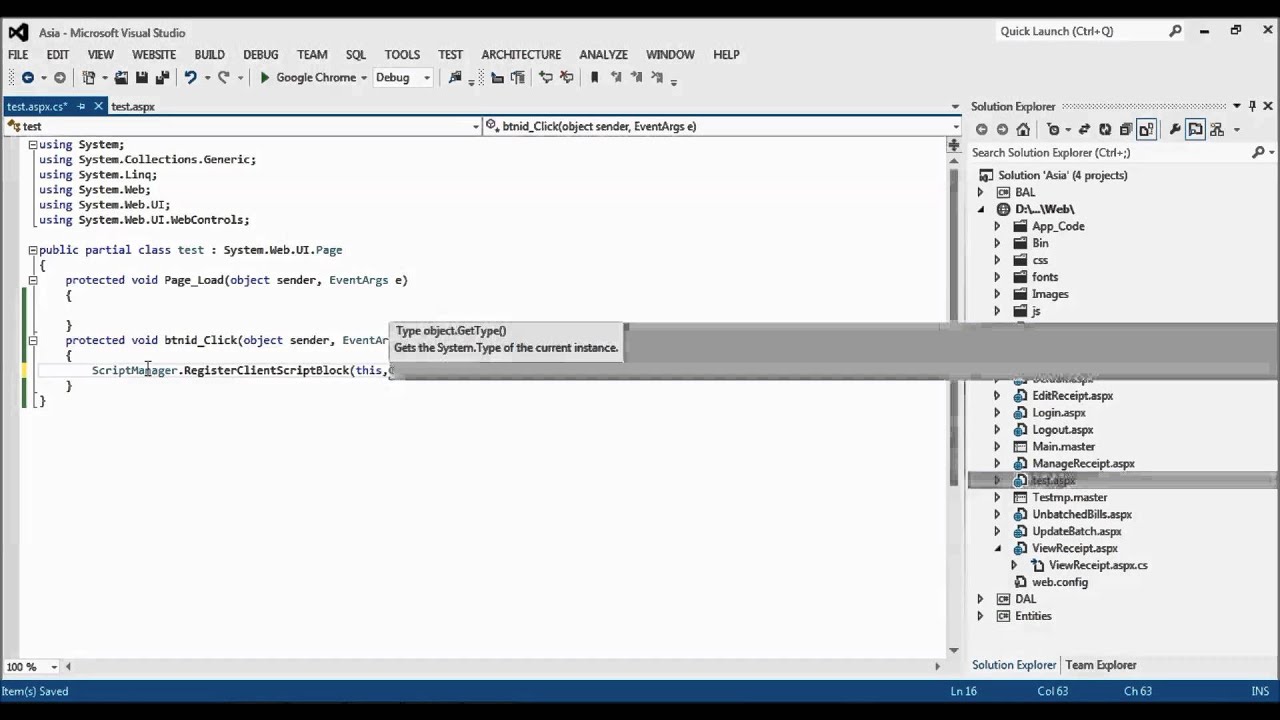This screenshot has height=720, width=1280.
Task: Go forward in Solution Explorer toolbar
Action: (1002, 129)
